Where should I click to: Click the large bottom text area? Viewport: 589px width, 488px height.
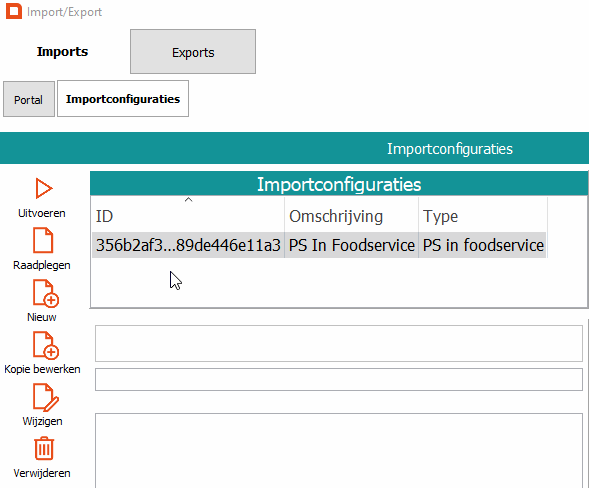click(x=339, y=450)
